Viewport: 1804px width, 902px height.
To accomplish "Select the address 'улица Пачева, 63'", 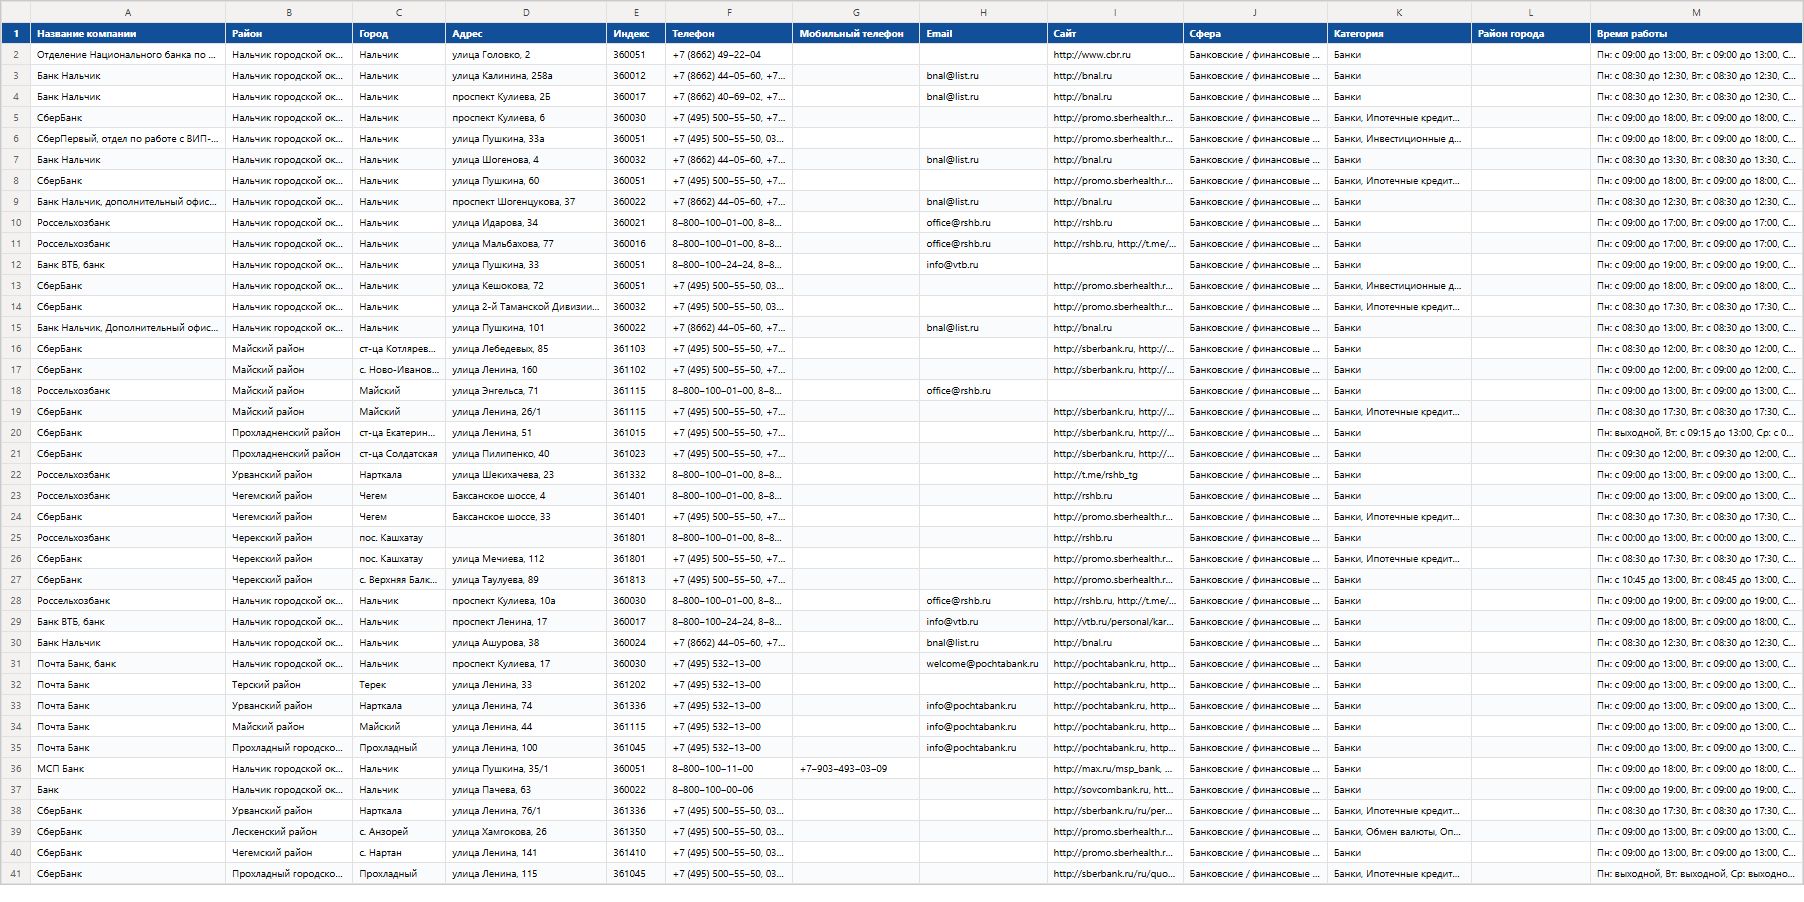I will 526,790.
